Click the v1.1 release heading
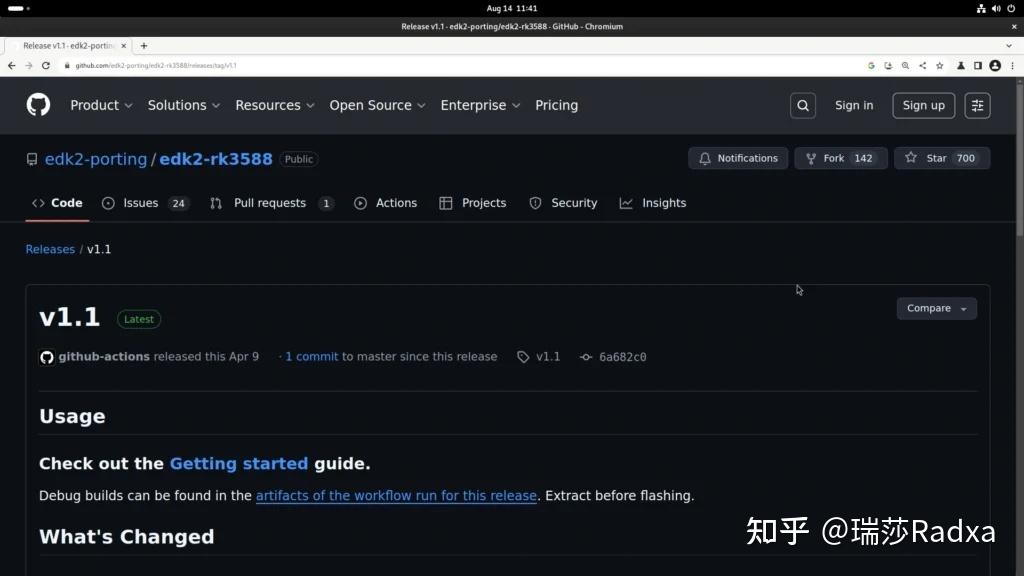The height and width of the screenshot is (576, 1024). click(69, 317)
